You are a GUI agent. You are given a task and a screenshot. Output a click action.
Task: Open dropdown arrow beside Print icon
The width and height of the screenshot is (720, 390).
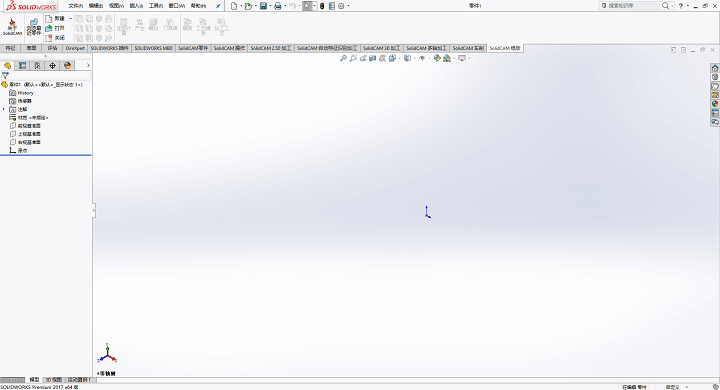(285, 6)
